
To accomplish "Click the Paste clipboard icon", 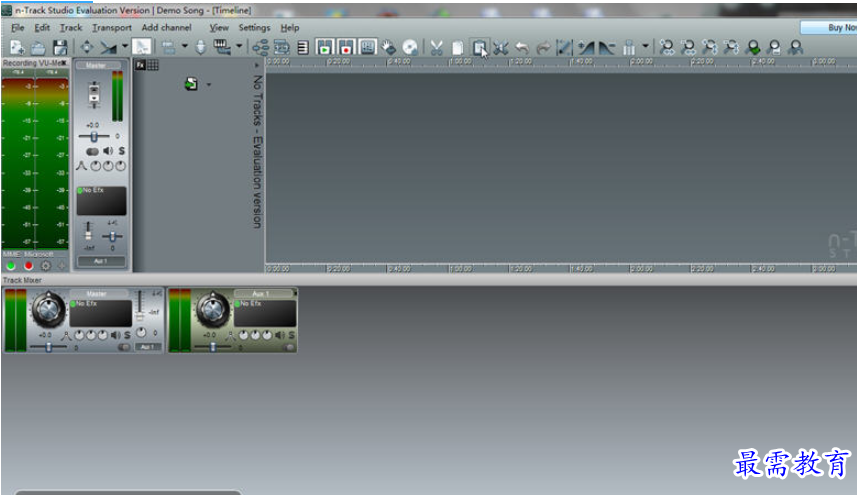I will (479, 48).
